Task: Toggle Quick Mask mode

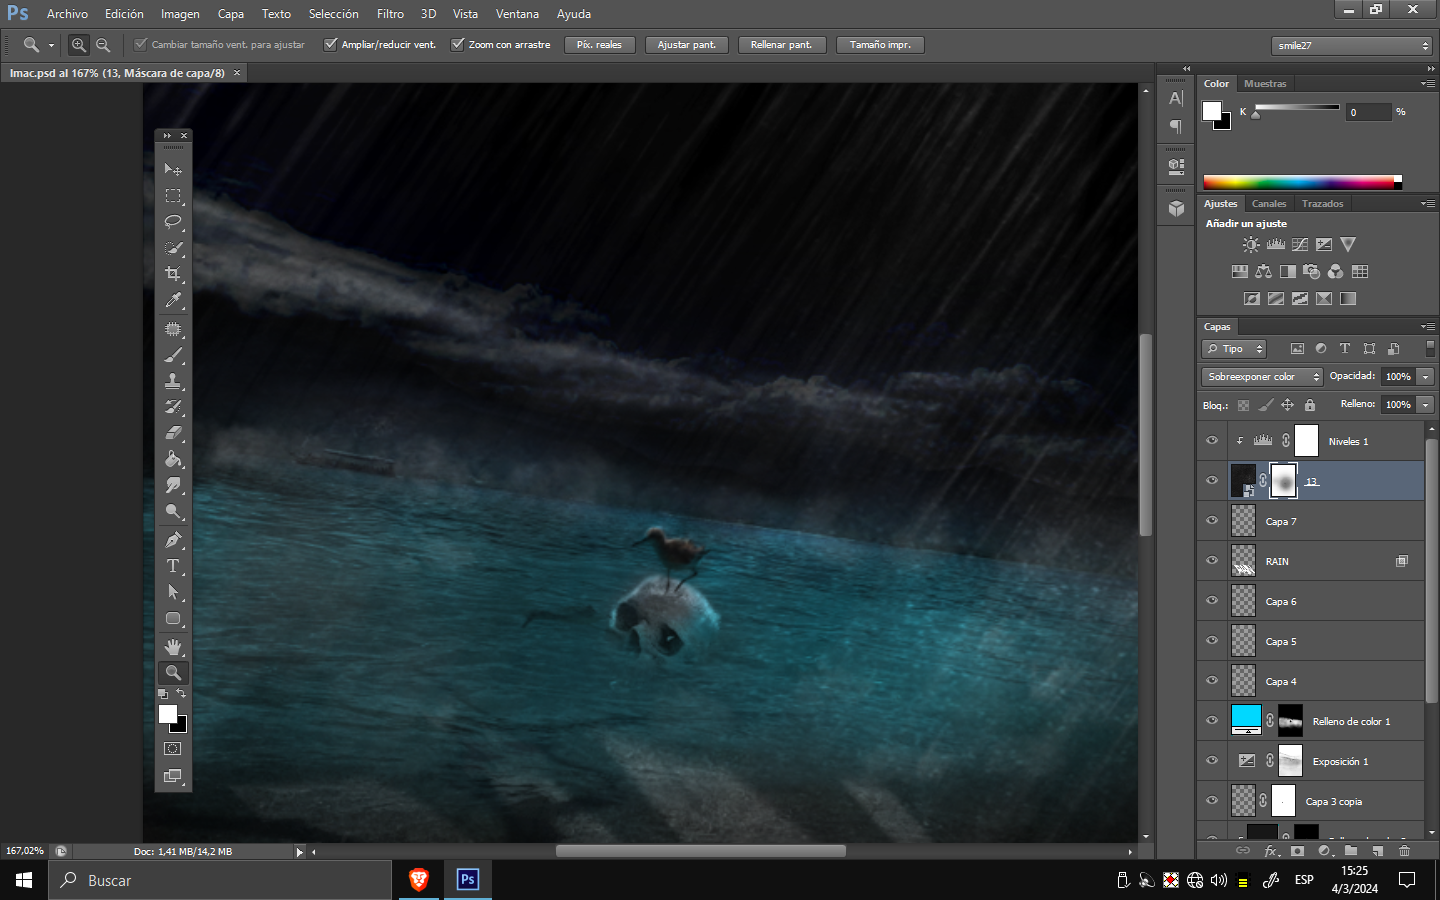Action: point(173,749)
